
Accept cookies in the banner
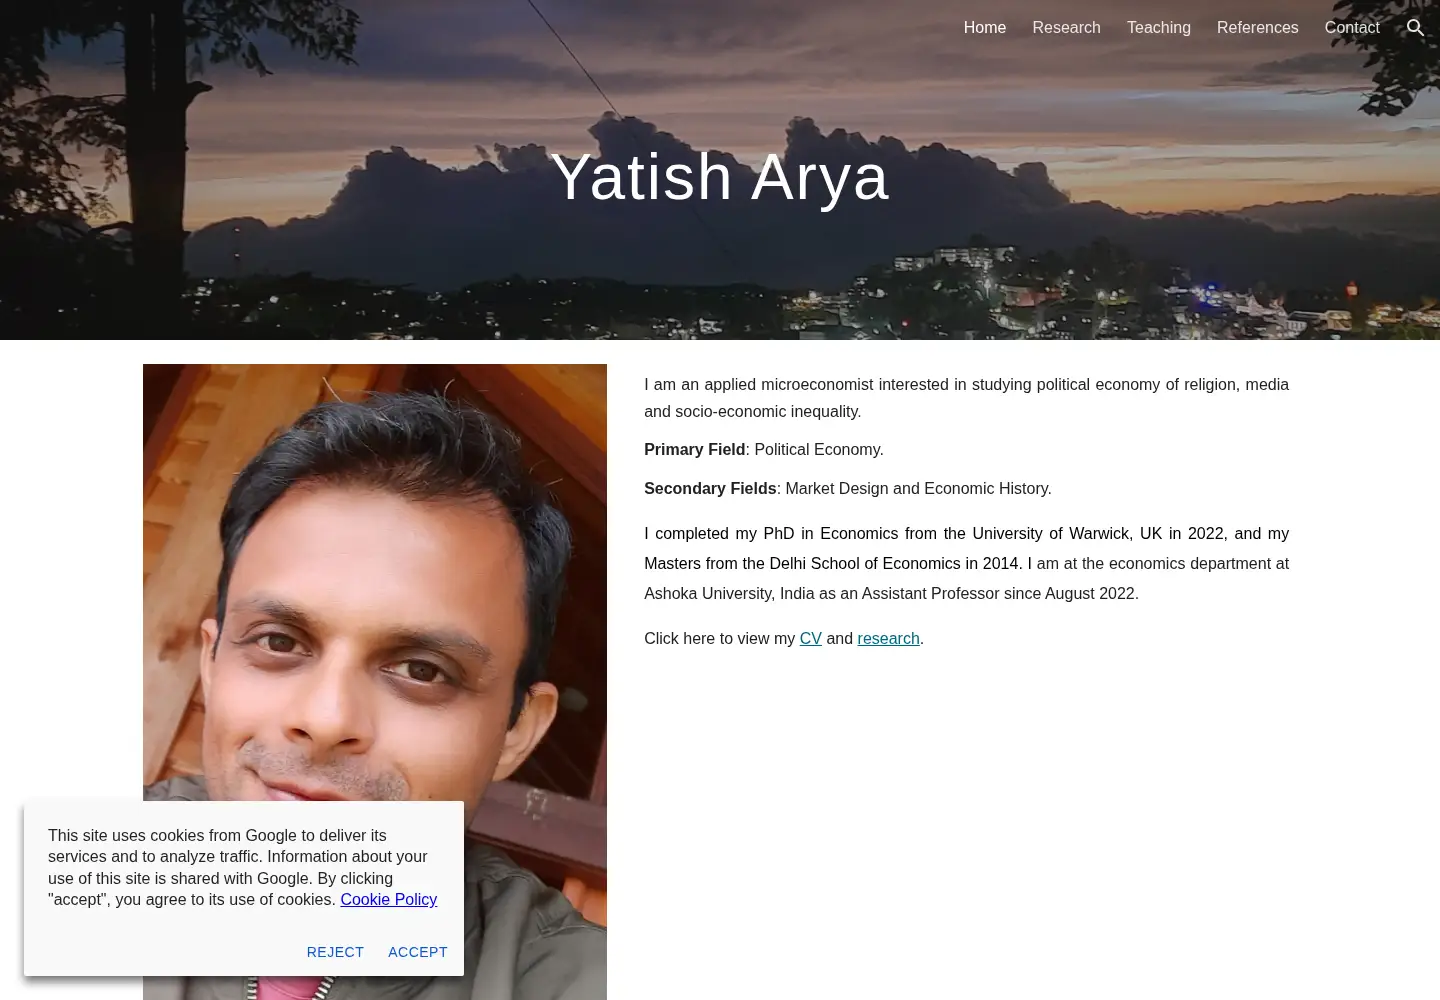click(418, 952)
